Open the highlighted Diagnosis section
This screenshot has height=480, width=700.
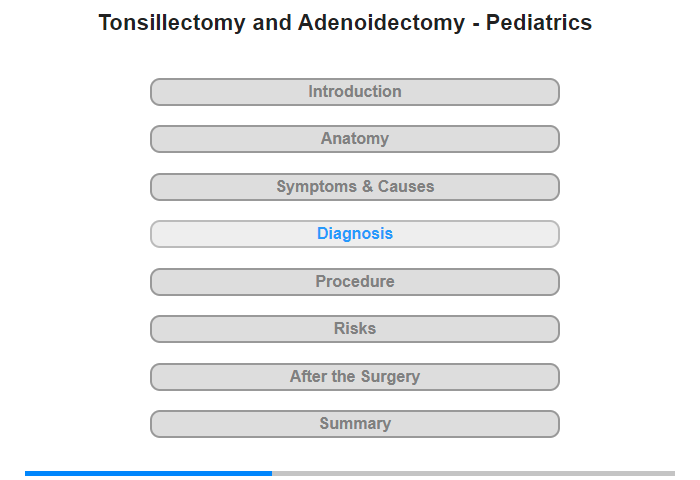(354, 234)
